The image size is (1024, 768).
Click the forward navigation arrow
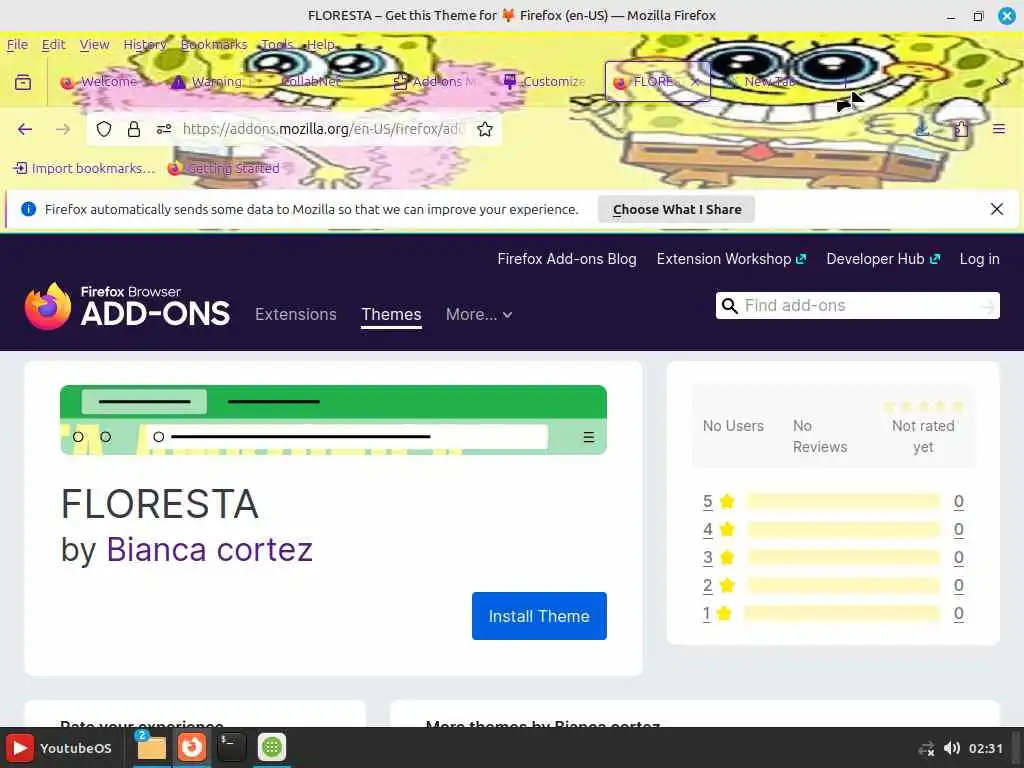(x=63, y=129)
